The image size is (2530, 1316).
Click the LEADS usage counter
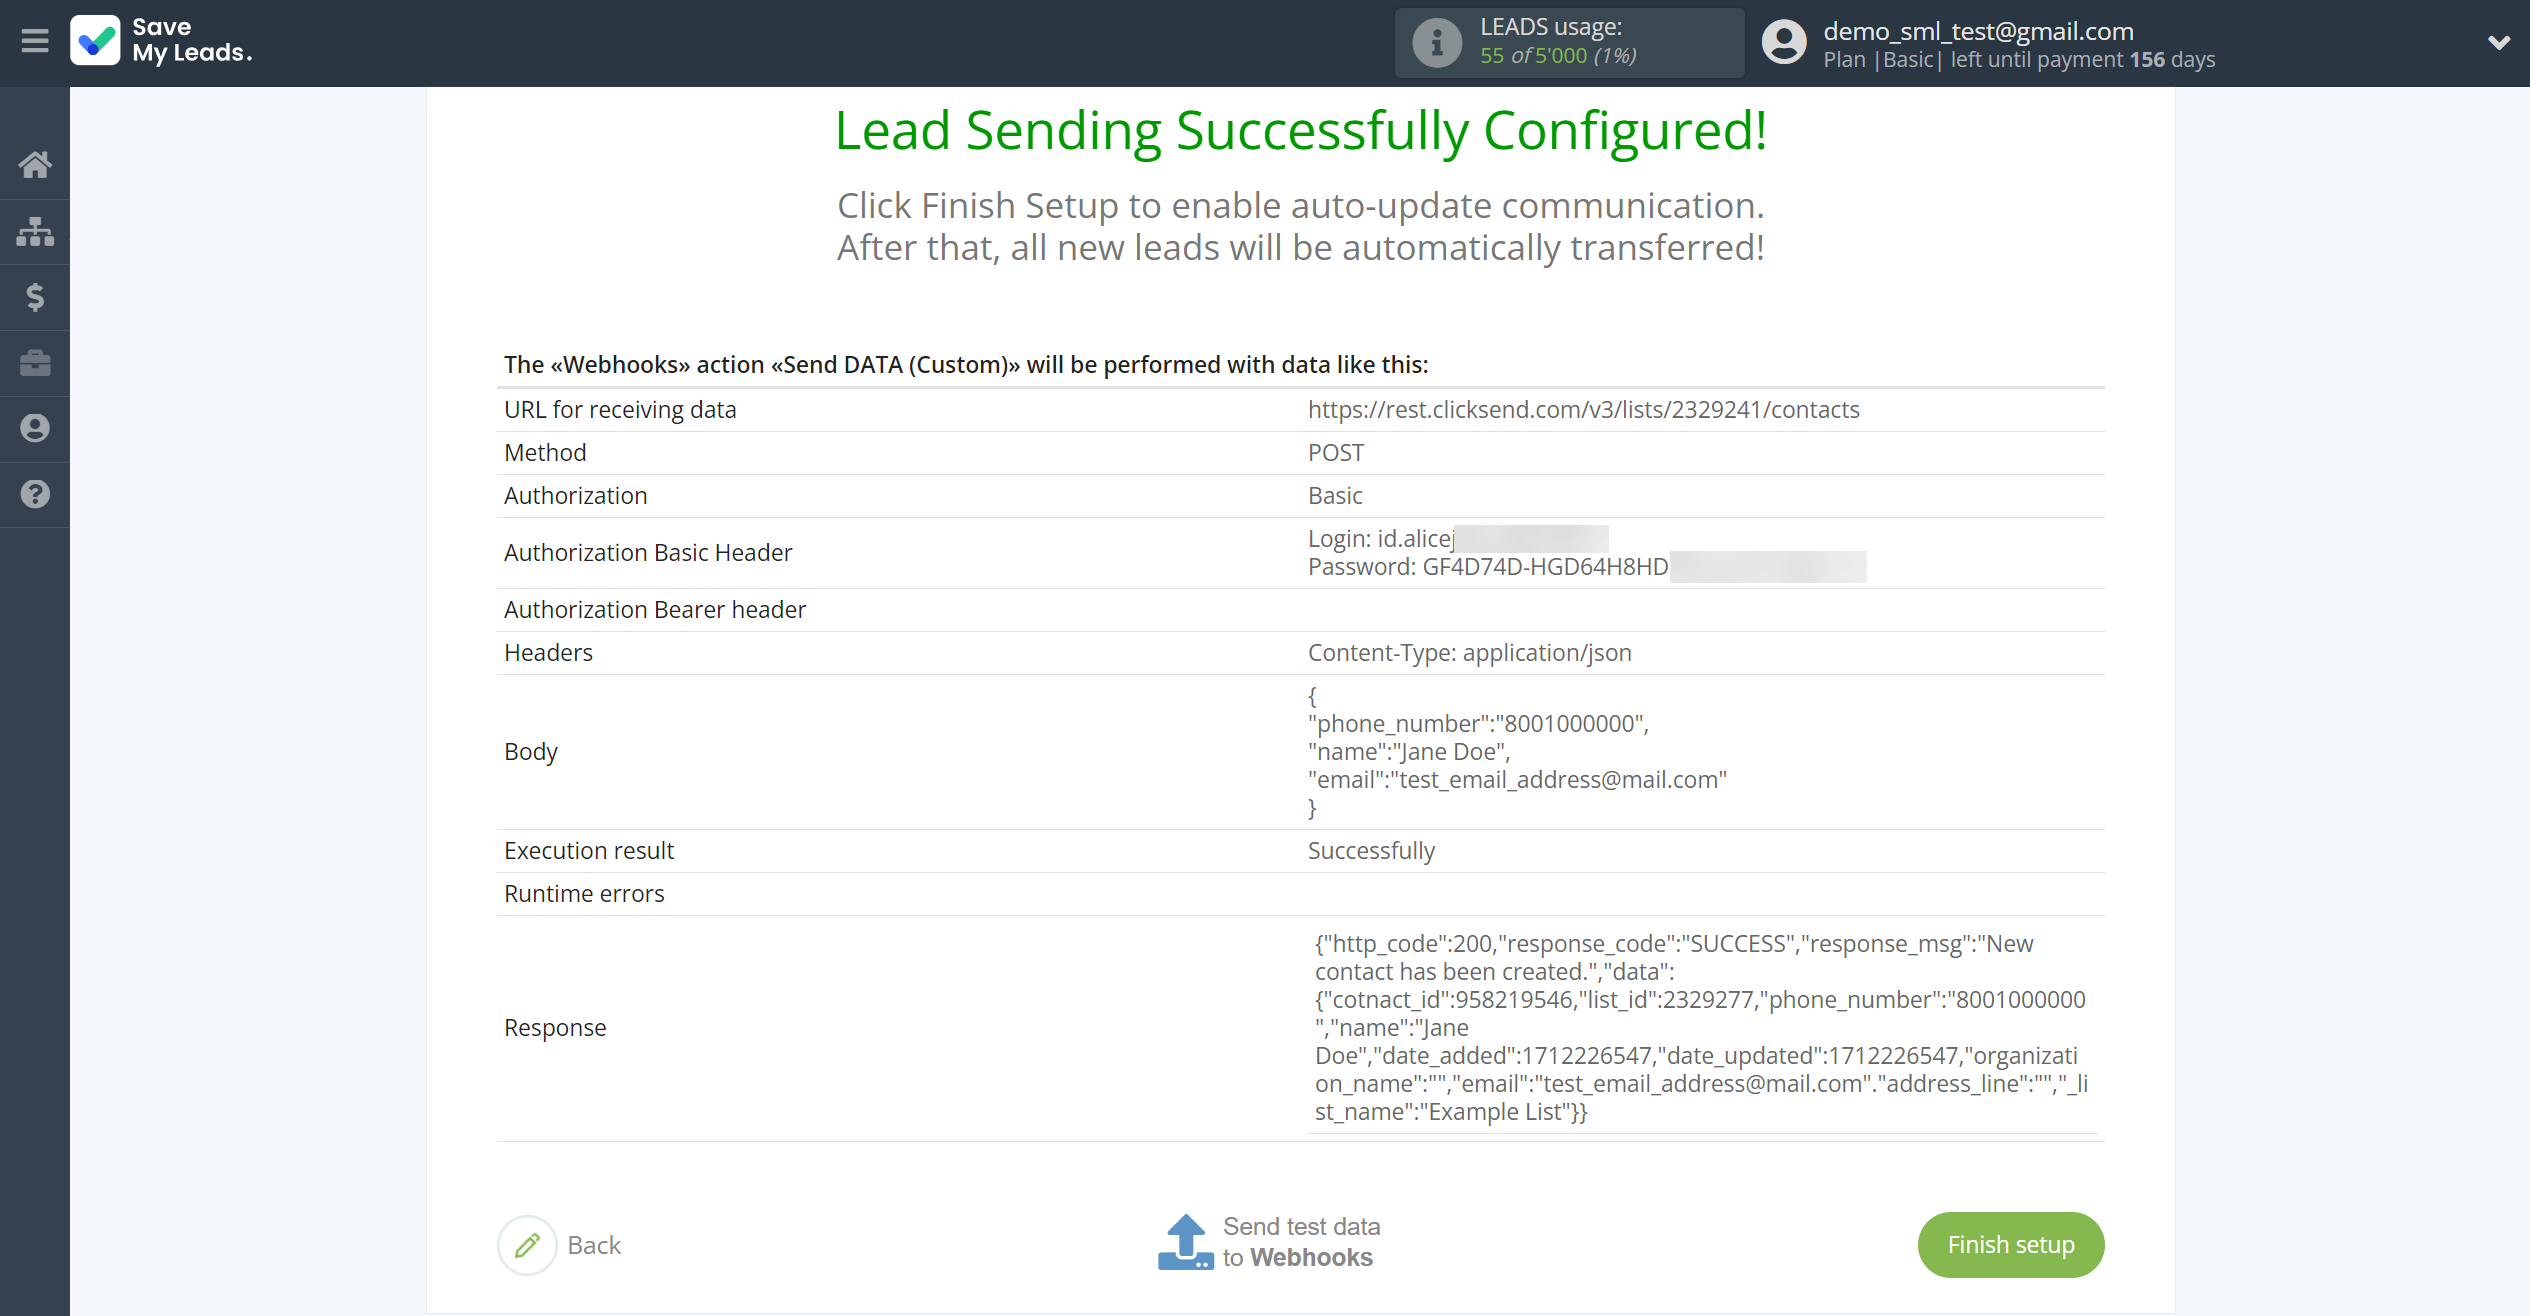(x=1558, y=56)
